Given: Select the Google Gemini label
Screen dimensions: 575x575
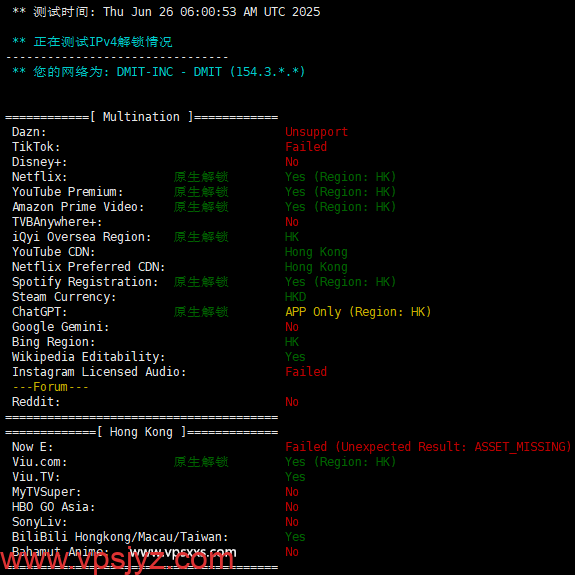Looking at the screenshot, I should (x=61, y=327).
